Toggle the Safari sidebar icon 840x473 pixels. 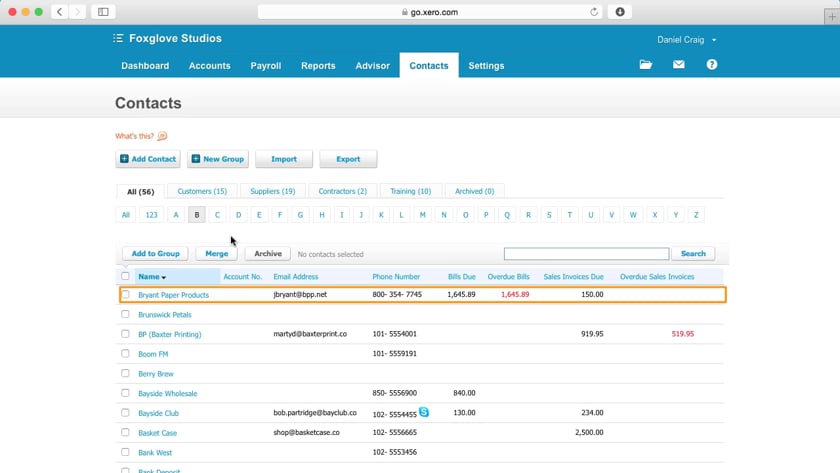(x=103, y=12)
